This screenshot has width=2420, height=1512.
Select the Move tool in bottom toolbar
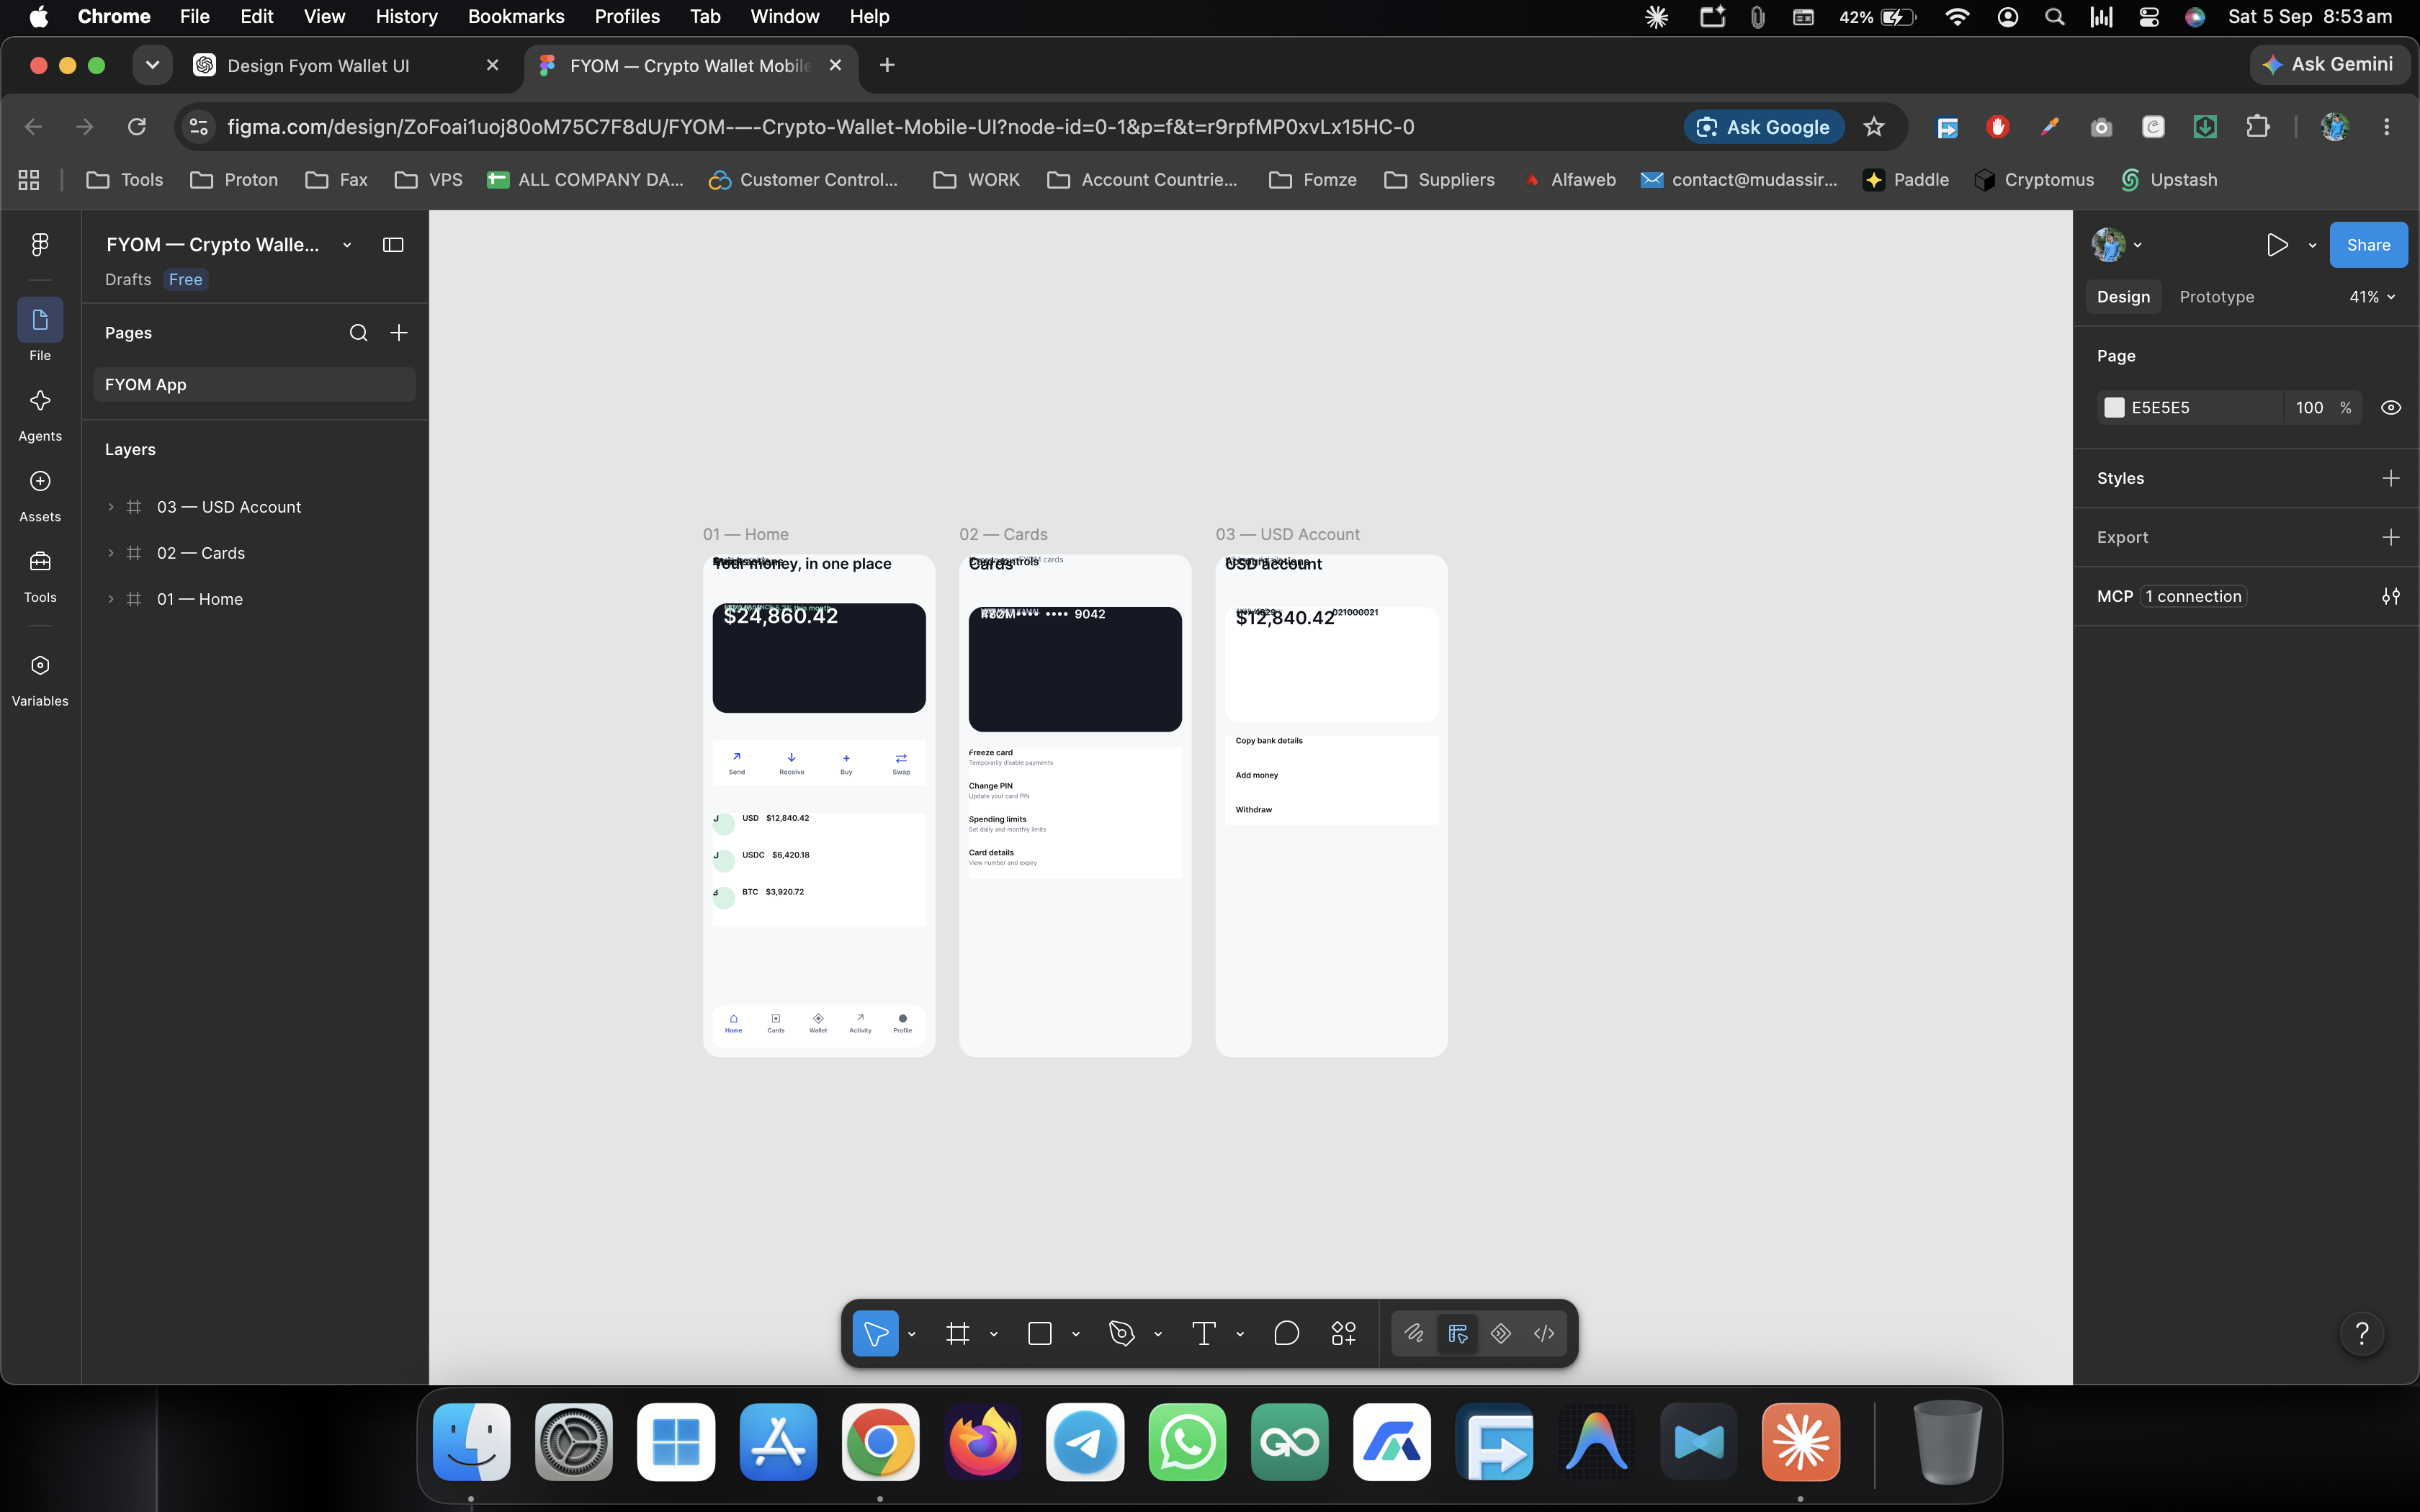875,1333
